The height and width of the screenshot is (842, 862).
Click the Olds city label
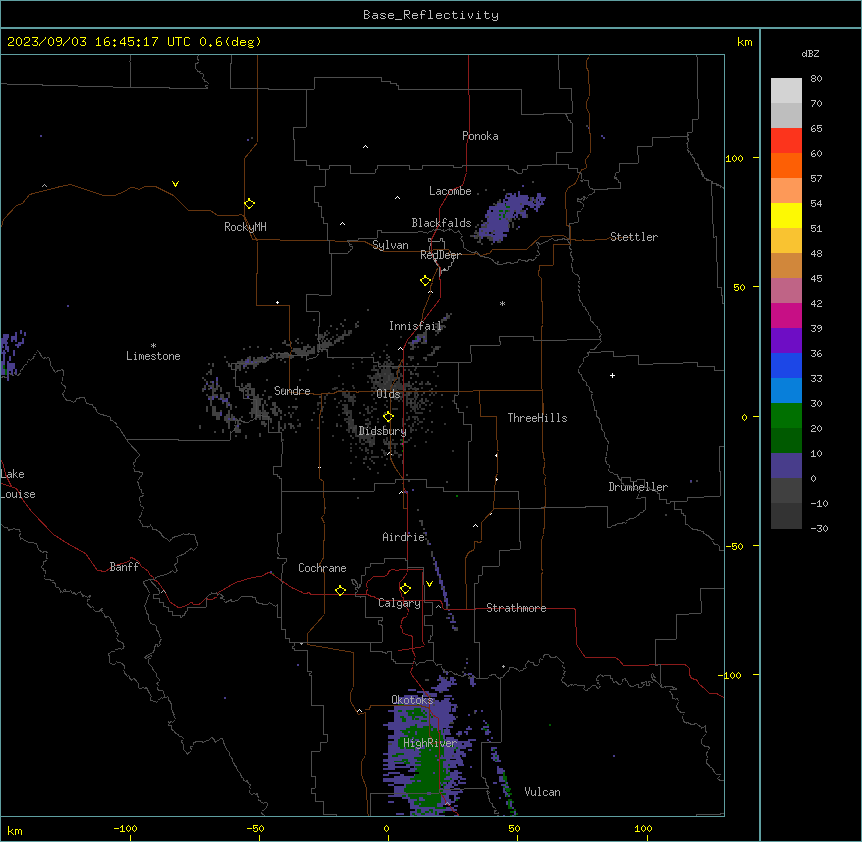click(x=388, y=394)
